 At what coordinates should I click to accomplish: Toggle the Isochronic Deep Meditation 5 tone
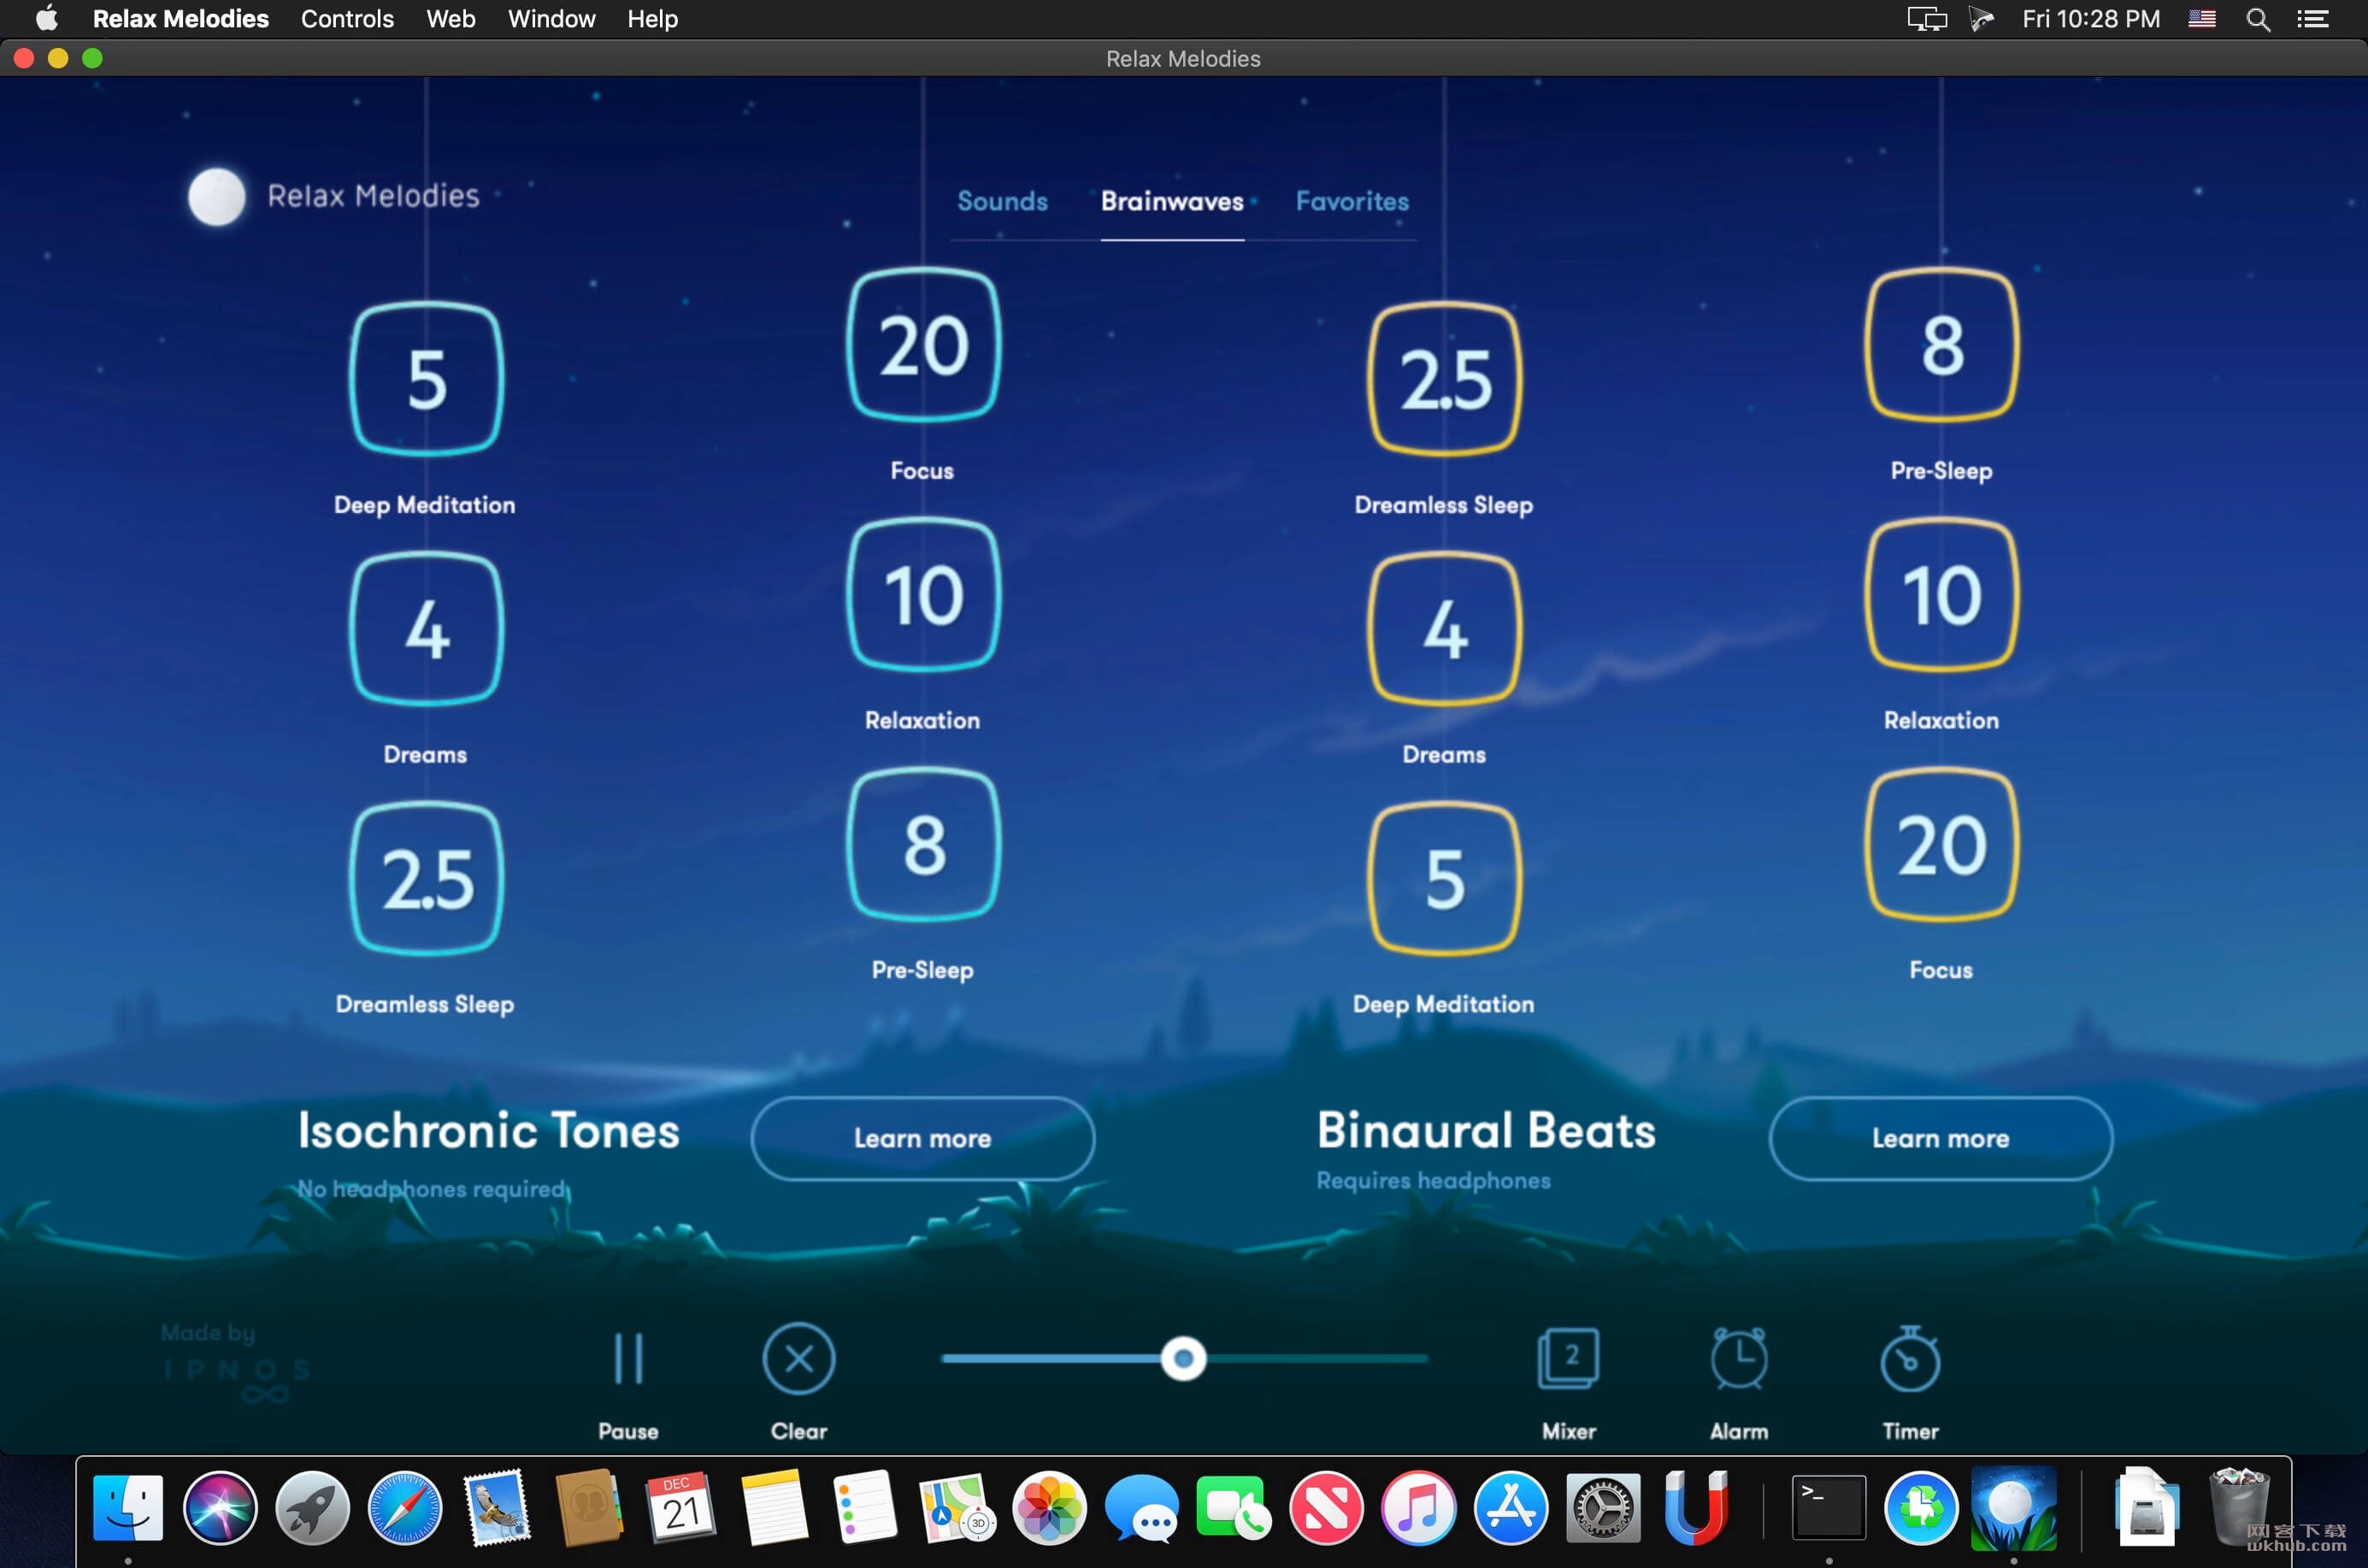426,379
